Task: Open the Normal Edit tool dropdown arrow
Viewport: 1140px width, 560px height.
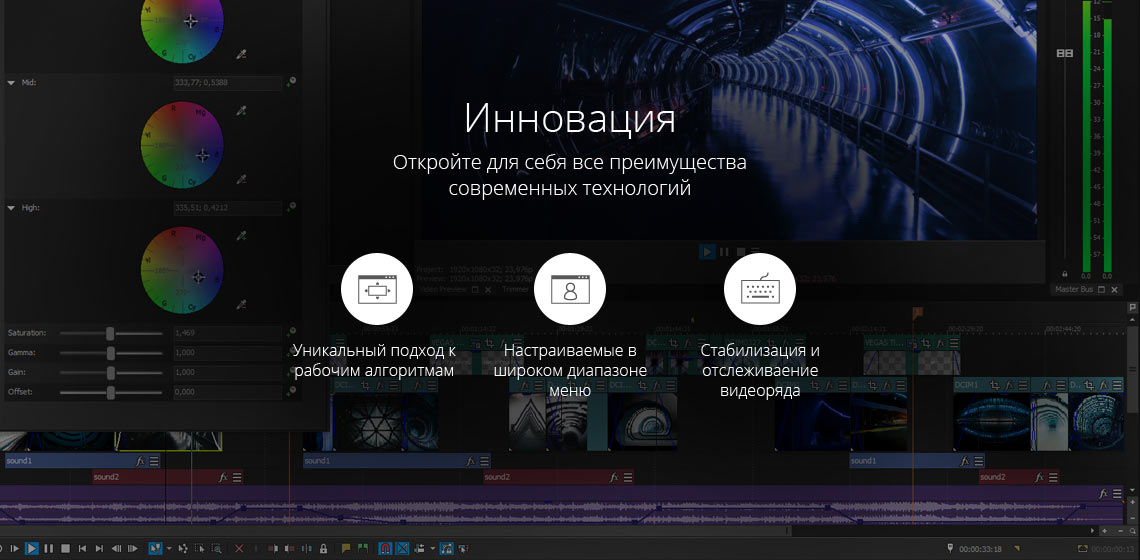Action: pyautogui.click(x=169, y=548)
